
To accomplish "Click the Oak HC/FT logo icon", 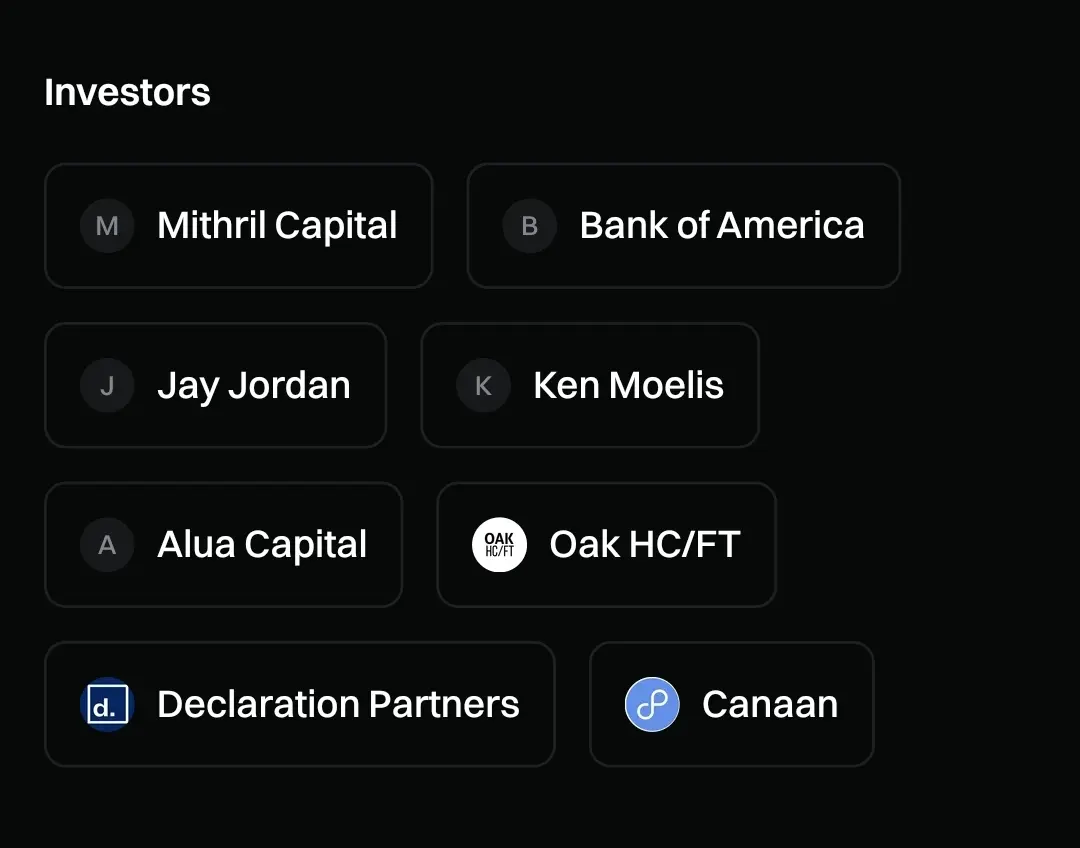I will click(499, 545).
